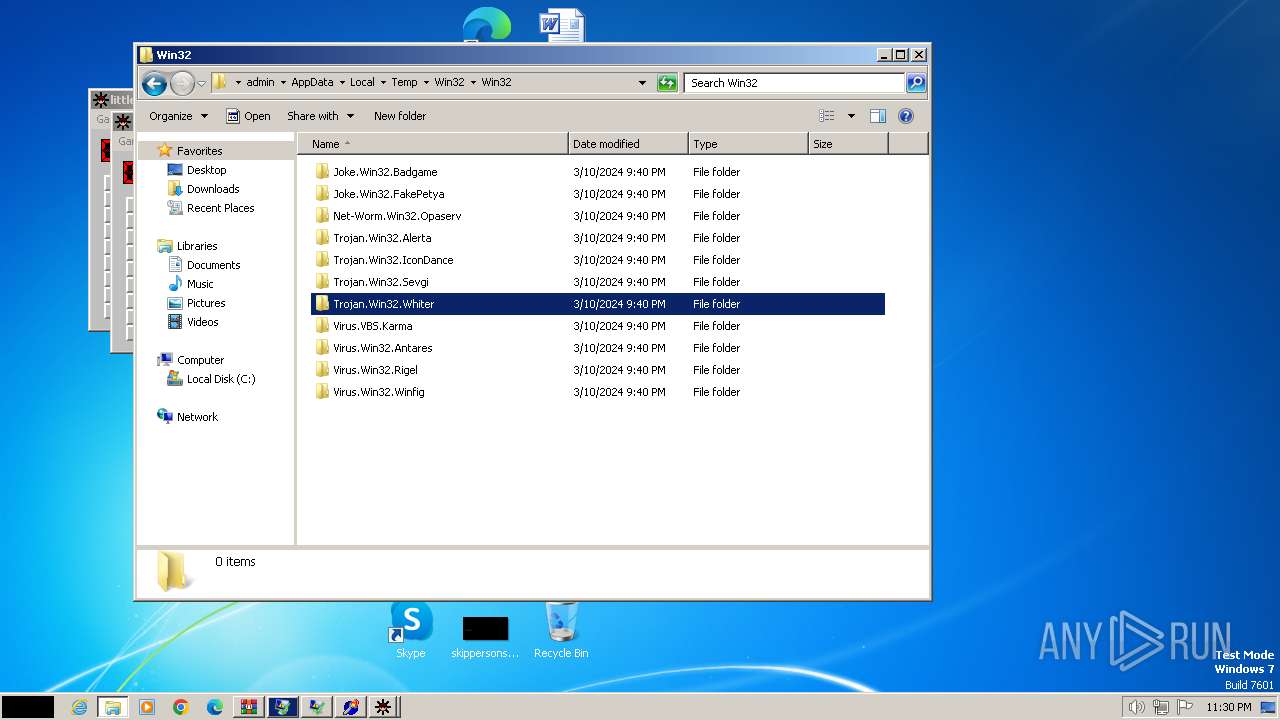Click the search magnifier icon

coord(916,83)
